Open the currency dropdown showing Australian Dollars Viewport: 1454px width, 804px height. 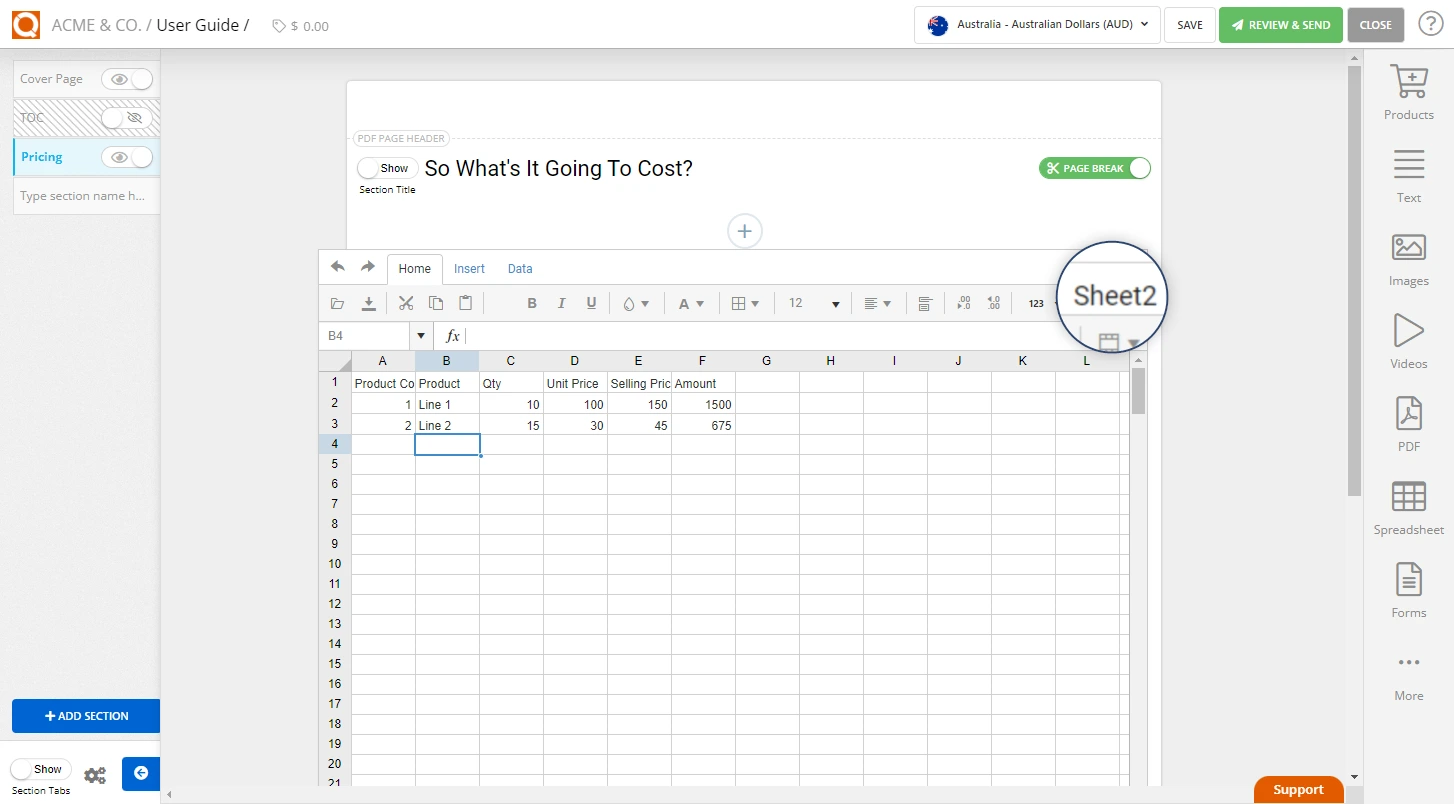point(1036,25)
